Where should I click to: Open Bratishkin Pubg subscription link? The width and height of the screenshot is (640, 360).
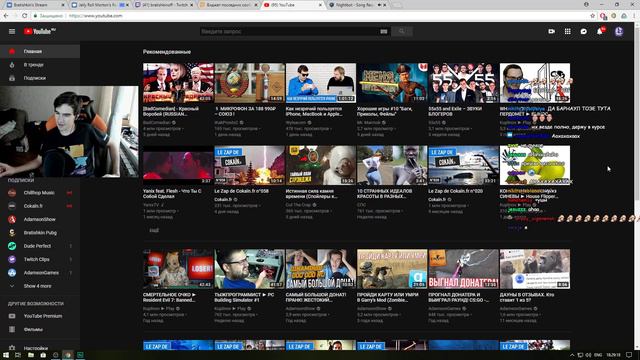[x=40, y=233]
